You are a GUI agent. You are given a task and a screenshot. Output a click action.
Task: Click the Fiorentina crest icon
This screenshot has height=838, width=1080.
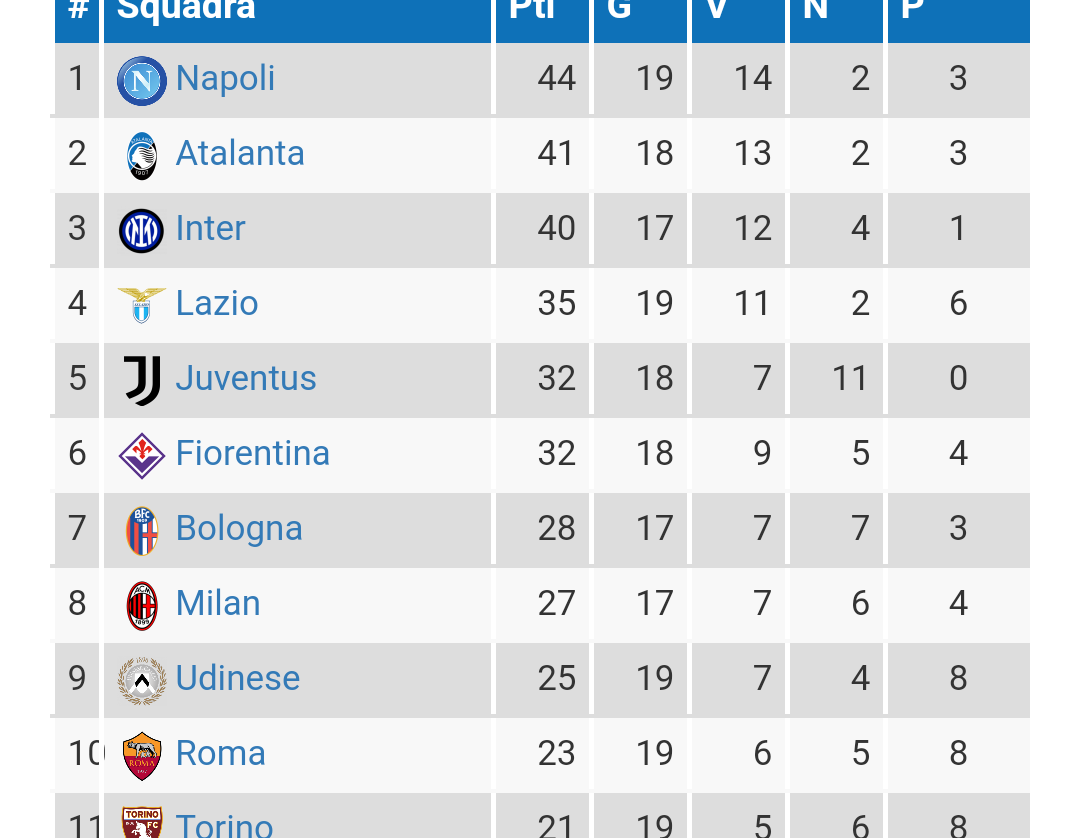[142, 455]
